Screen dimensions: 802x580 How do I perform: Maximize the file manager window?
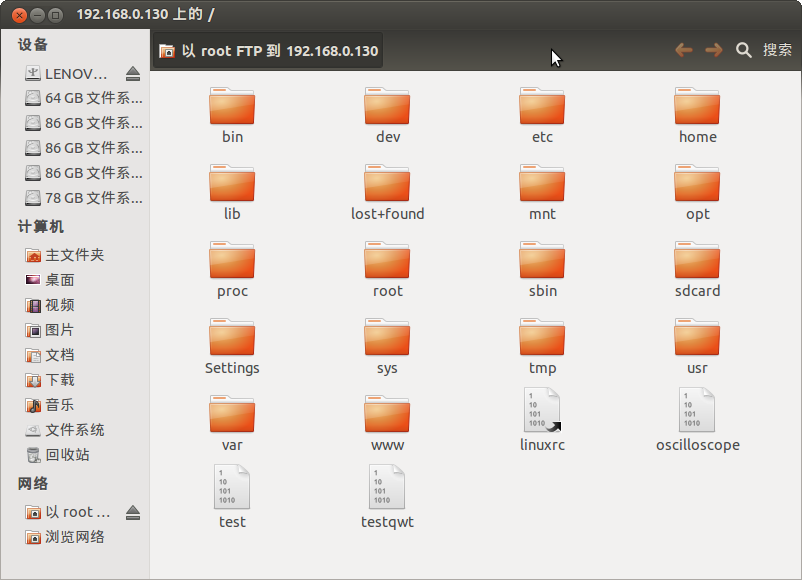pyautogui.click(x=55, y=15)
